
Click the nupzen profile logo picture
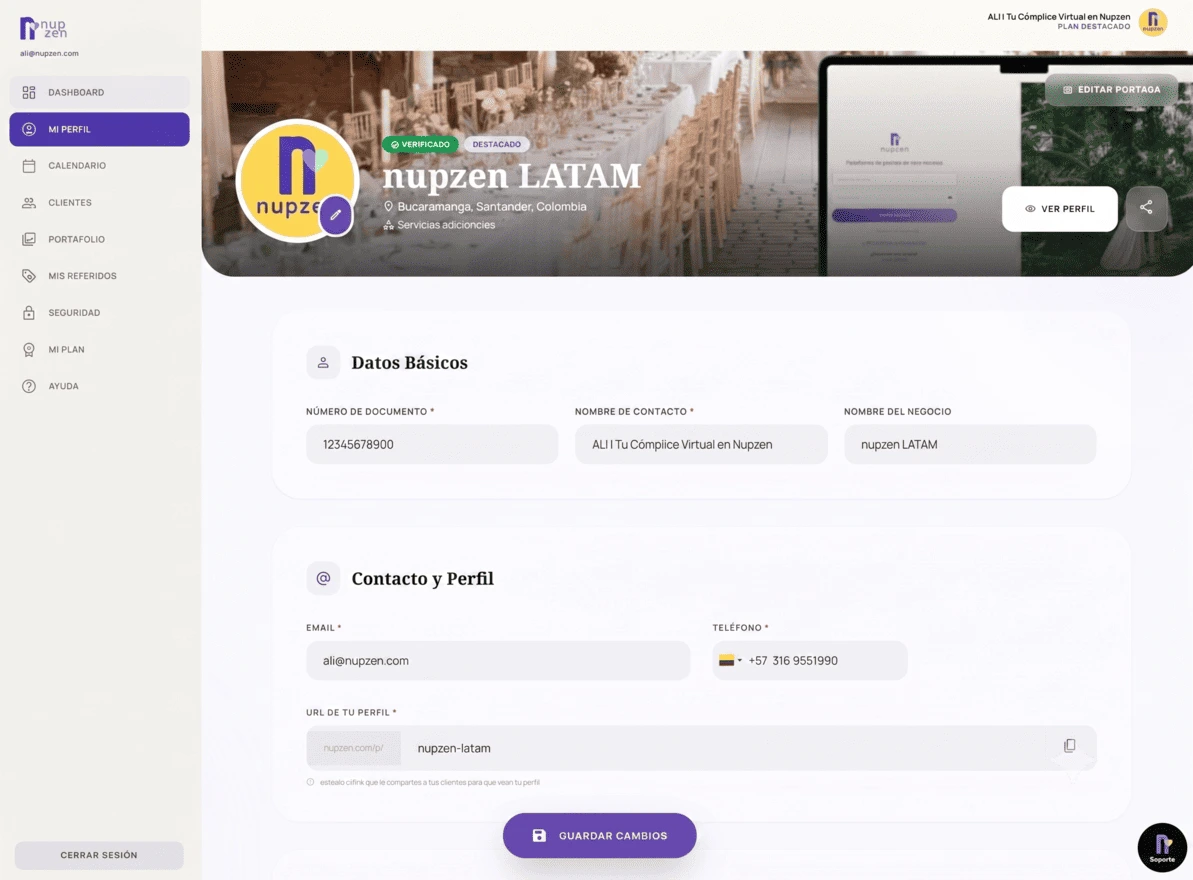pyautogui.click(x=297, y=180)
